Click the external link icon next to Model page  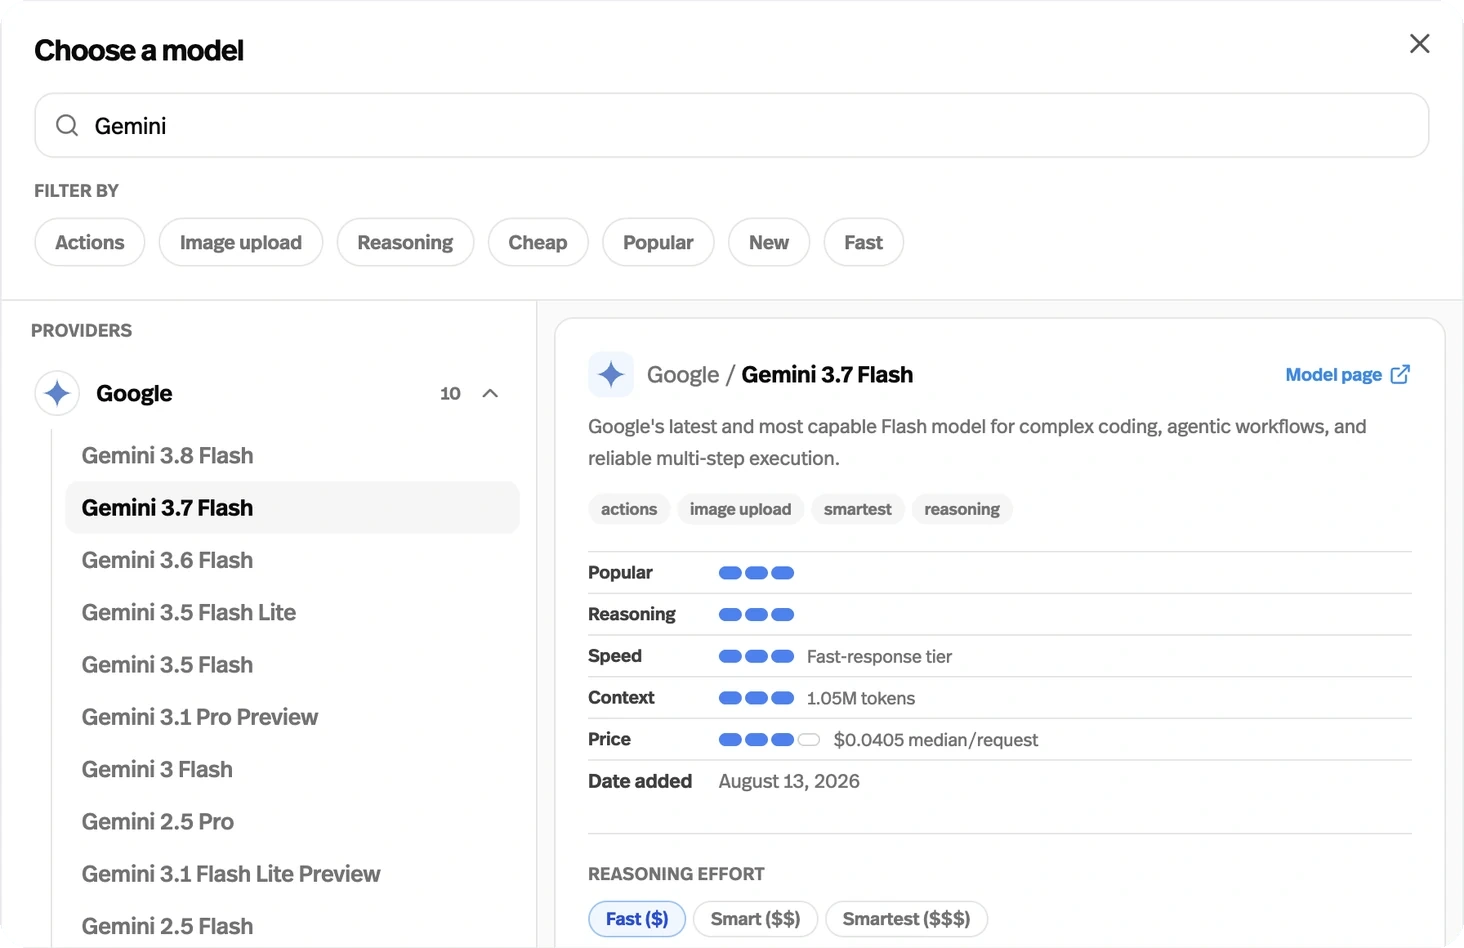tap(1400, 374)
